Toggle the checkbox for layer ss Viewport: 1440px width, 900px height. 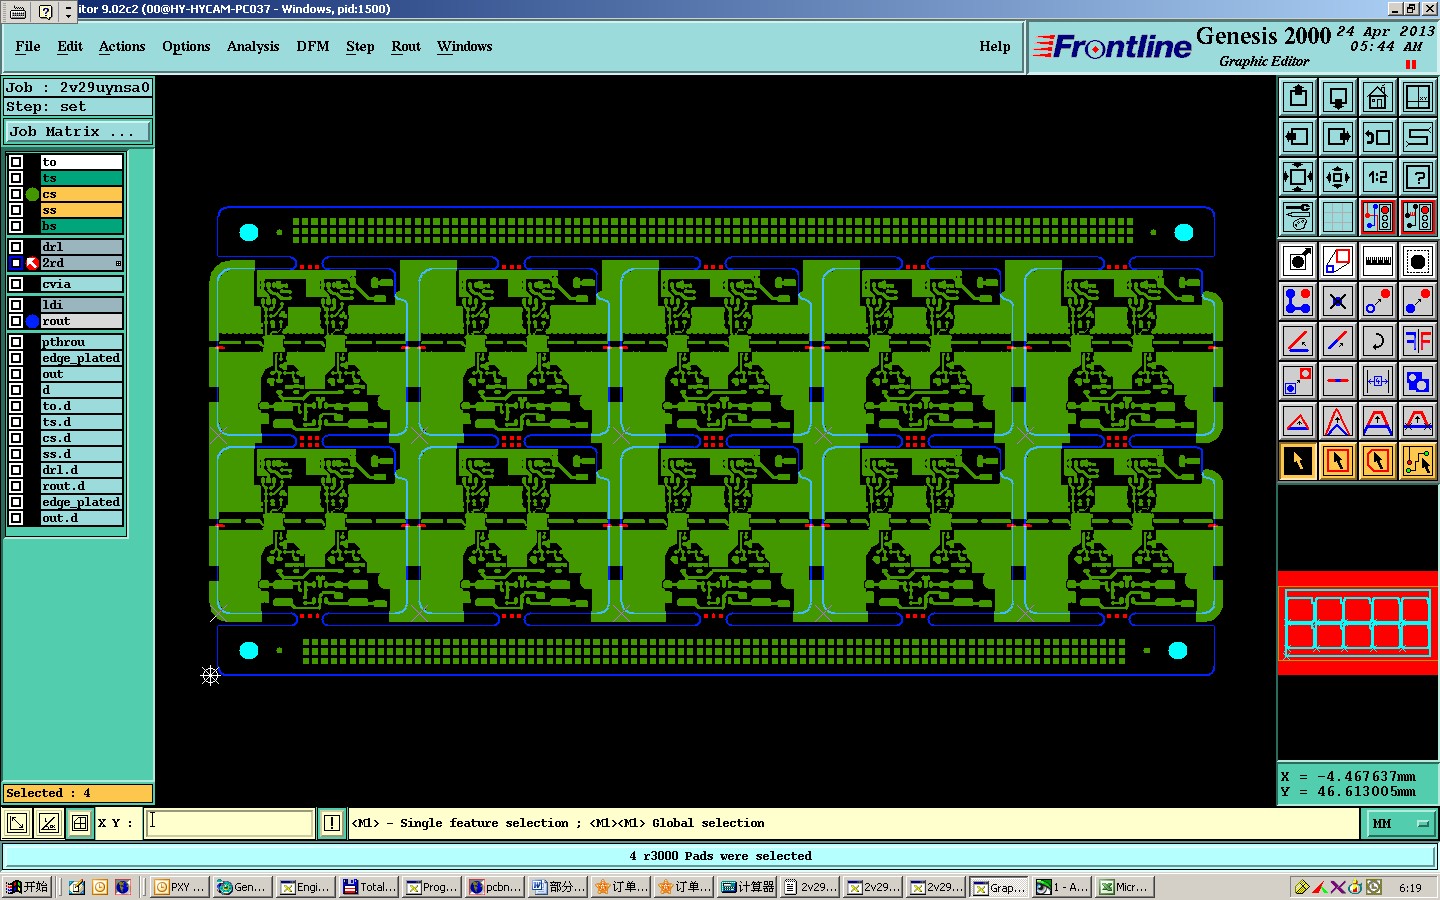tap(16, 210)
